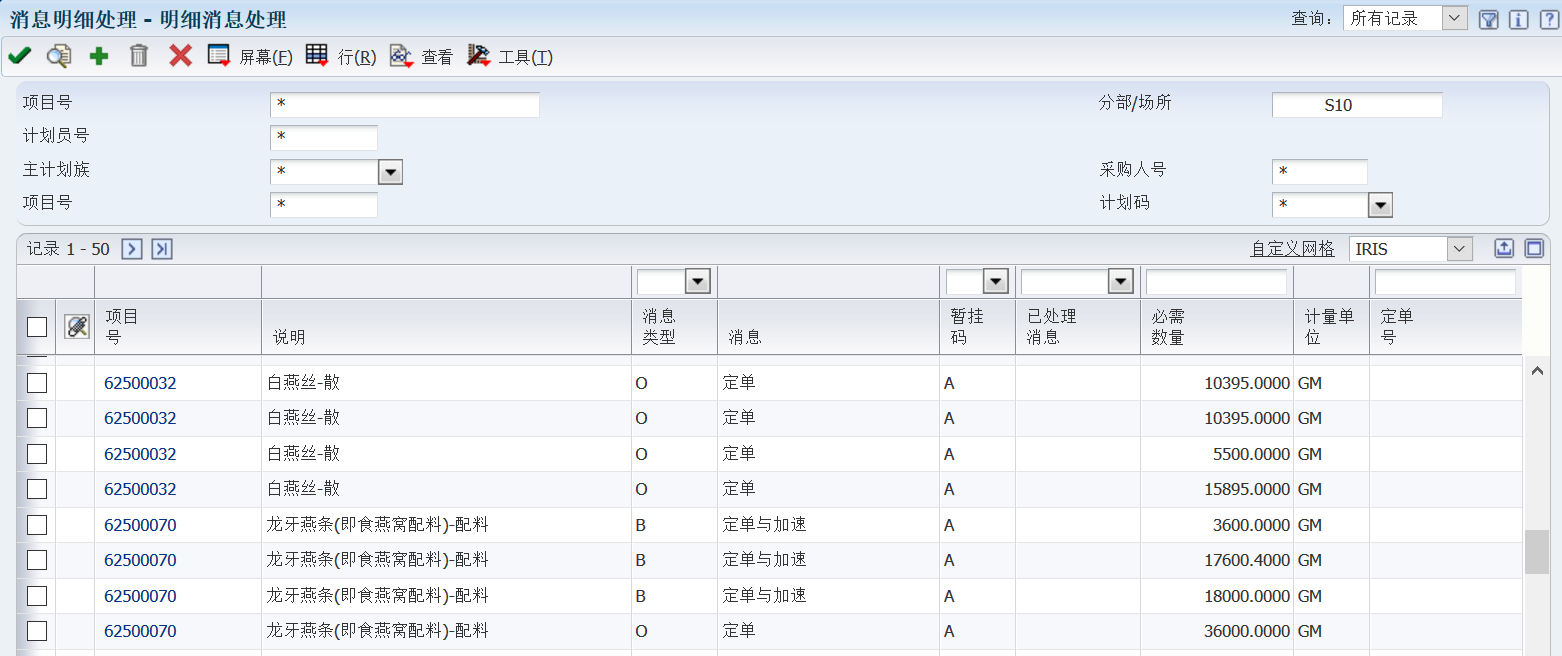
Task: Click the trash can delete icon
Action: 139,56
